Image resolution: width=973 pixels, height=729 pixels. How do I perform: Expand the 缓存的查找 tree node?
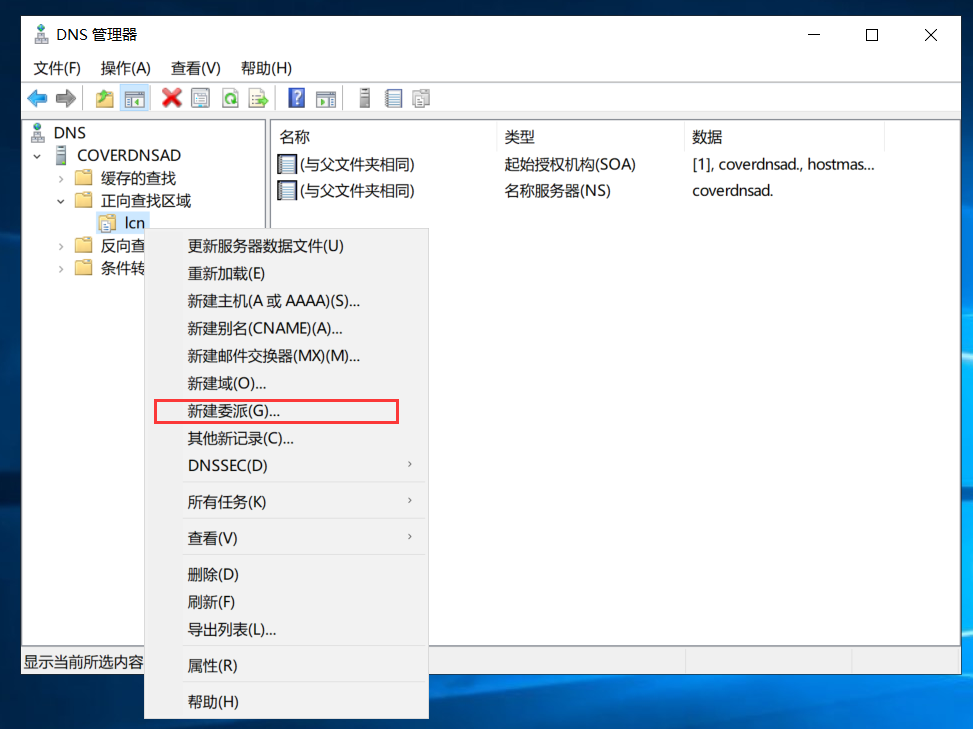point(61,178)
